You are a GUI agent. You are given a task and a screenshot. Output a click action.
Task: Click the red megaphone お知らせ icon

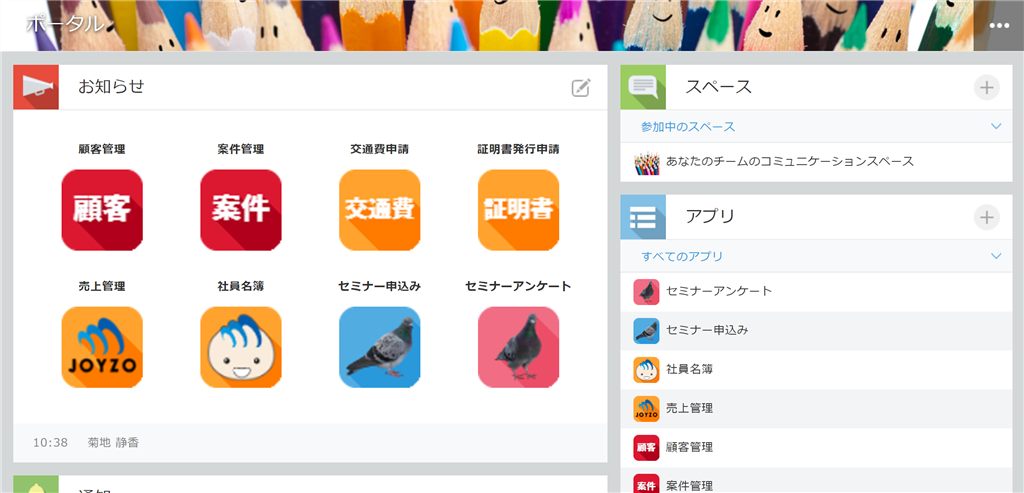pos(36,87)
